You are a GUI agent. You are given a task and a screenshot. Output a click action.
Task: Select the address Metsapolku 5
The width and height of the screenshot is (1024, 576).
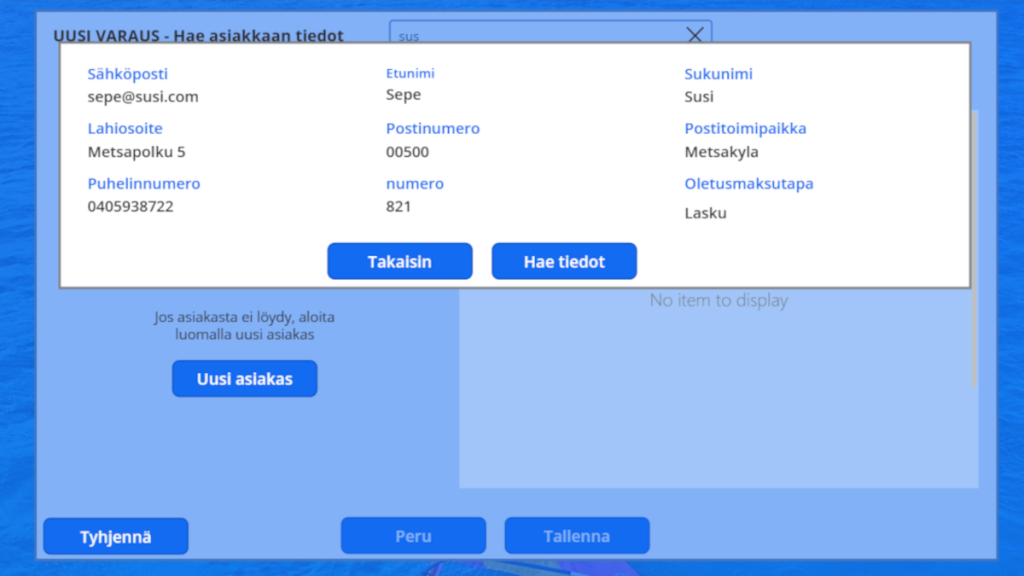136,152
